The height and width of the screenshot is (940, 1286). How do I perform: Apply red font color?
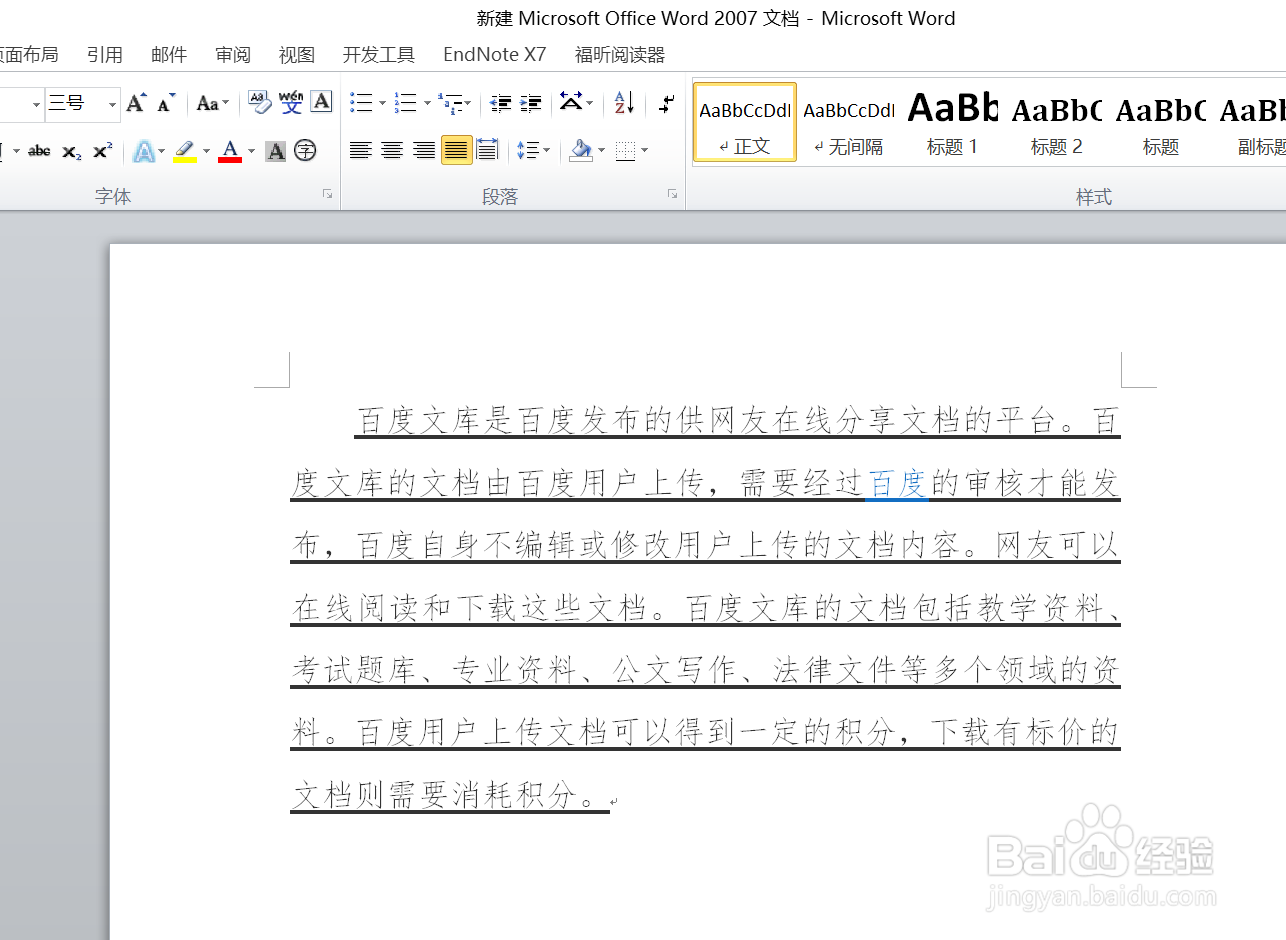click(230, 151)
